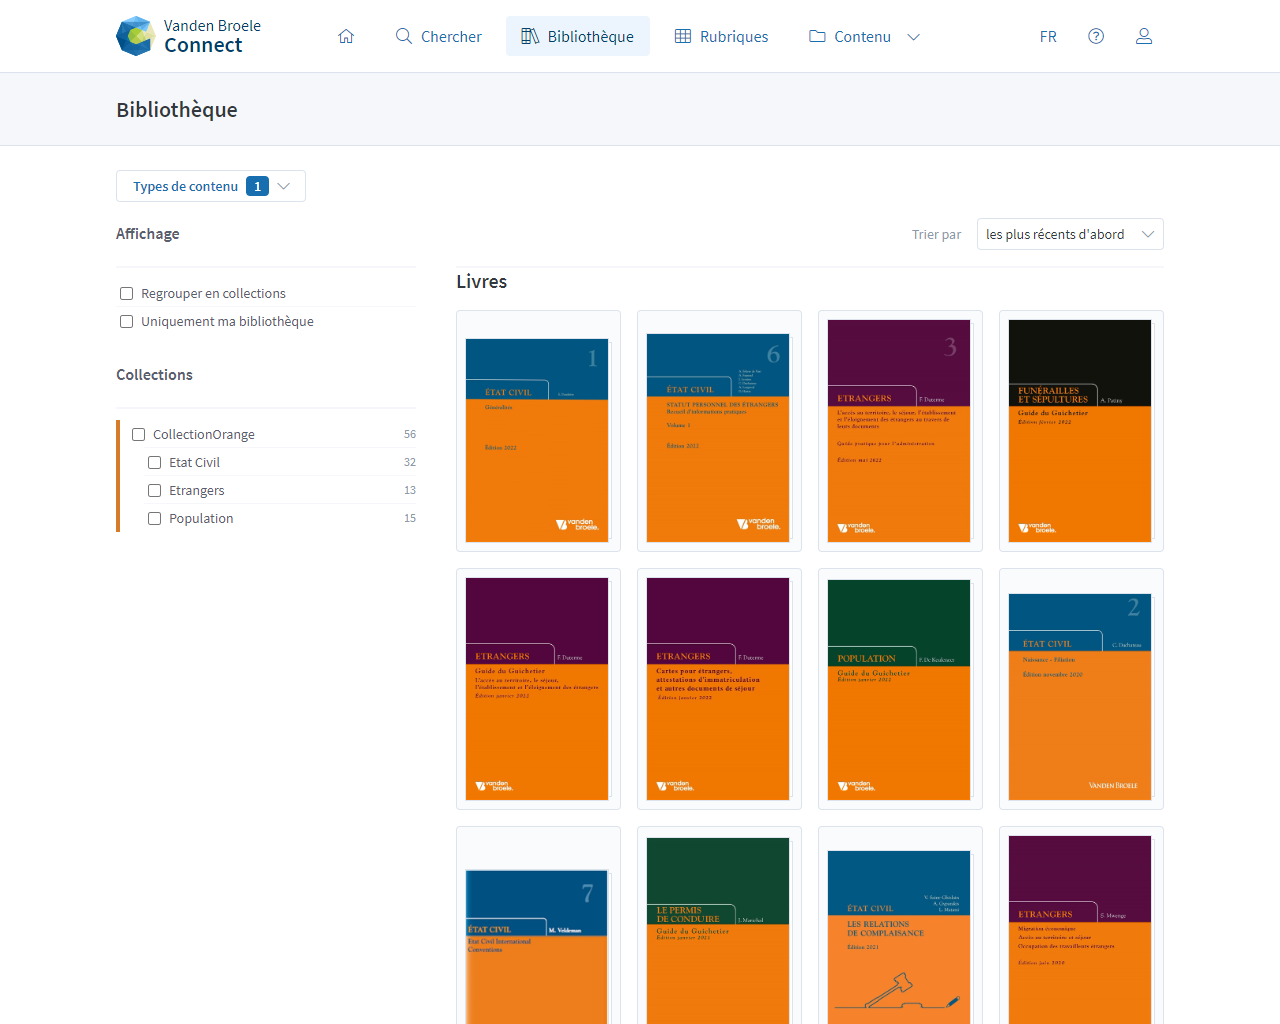Image resolution: width=1280 pixels, height=1024 pixels.
Task: Check the CollectionOrange checkbox
Action: point(138,434)
